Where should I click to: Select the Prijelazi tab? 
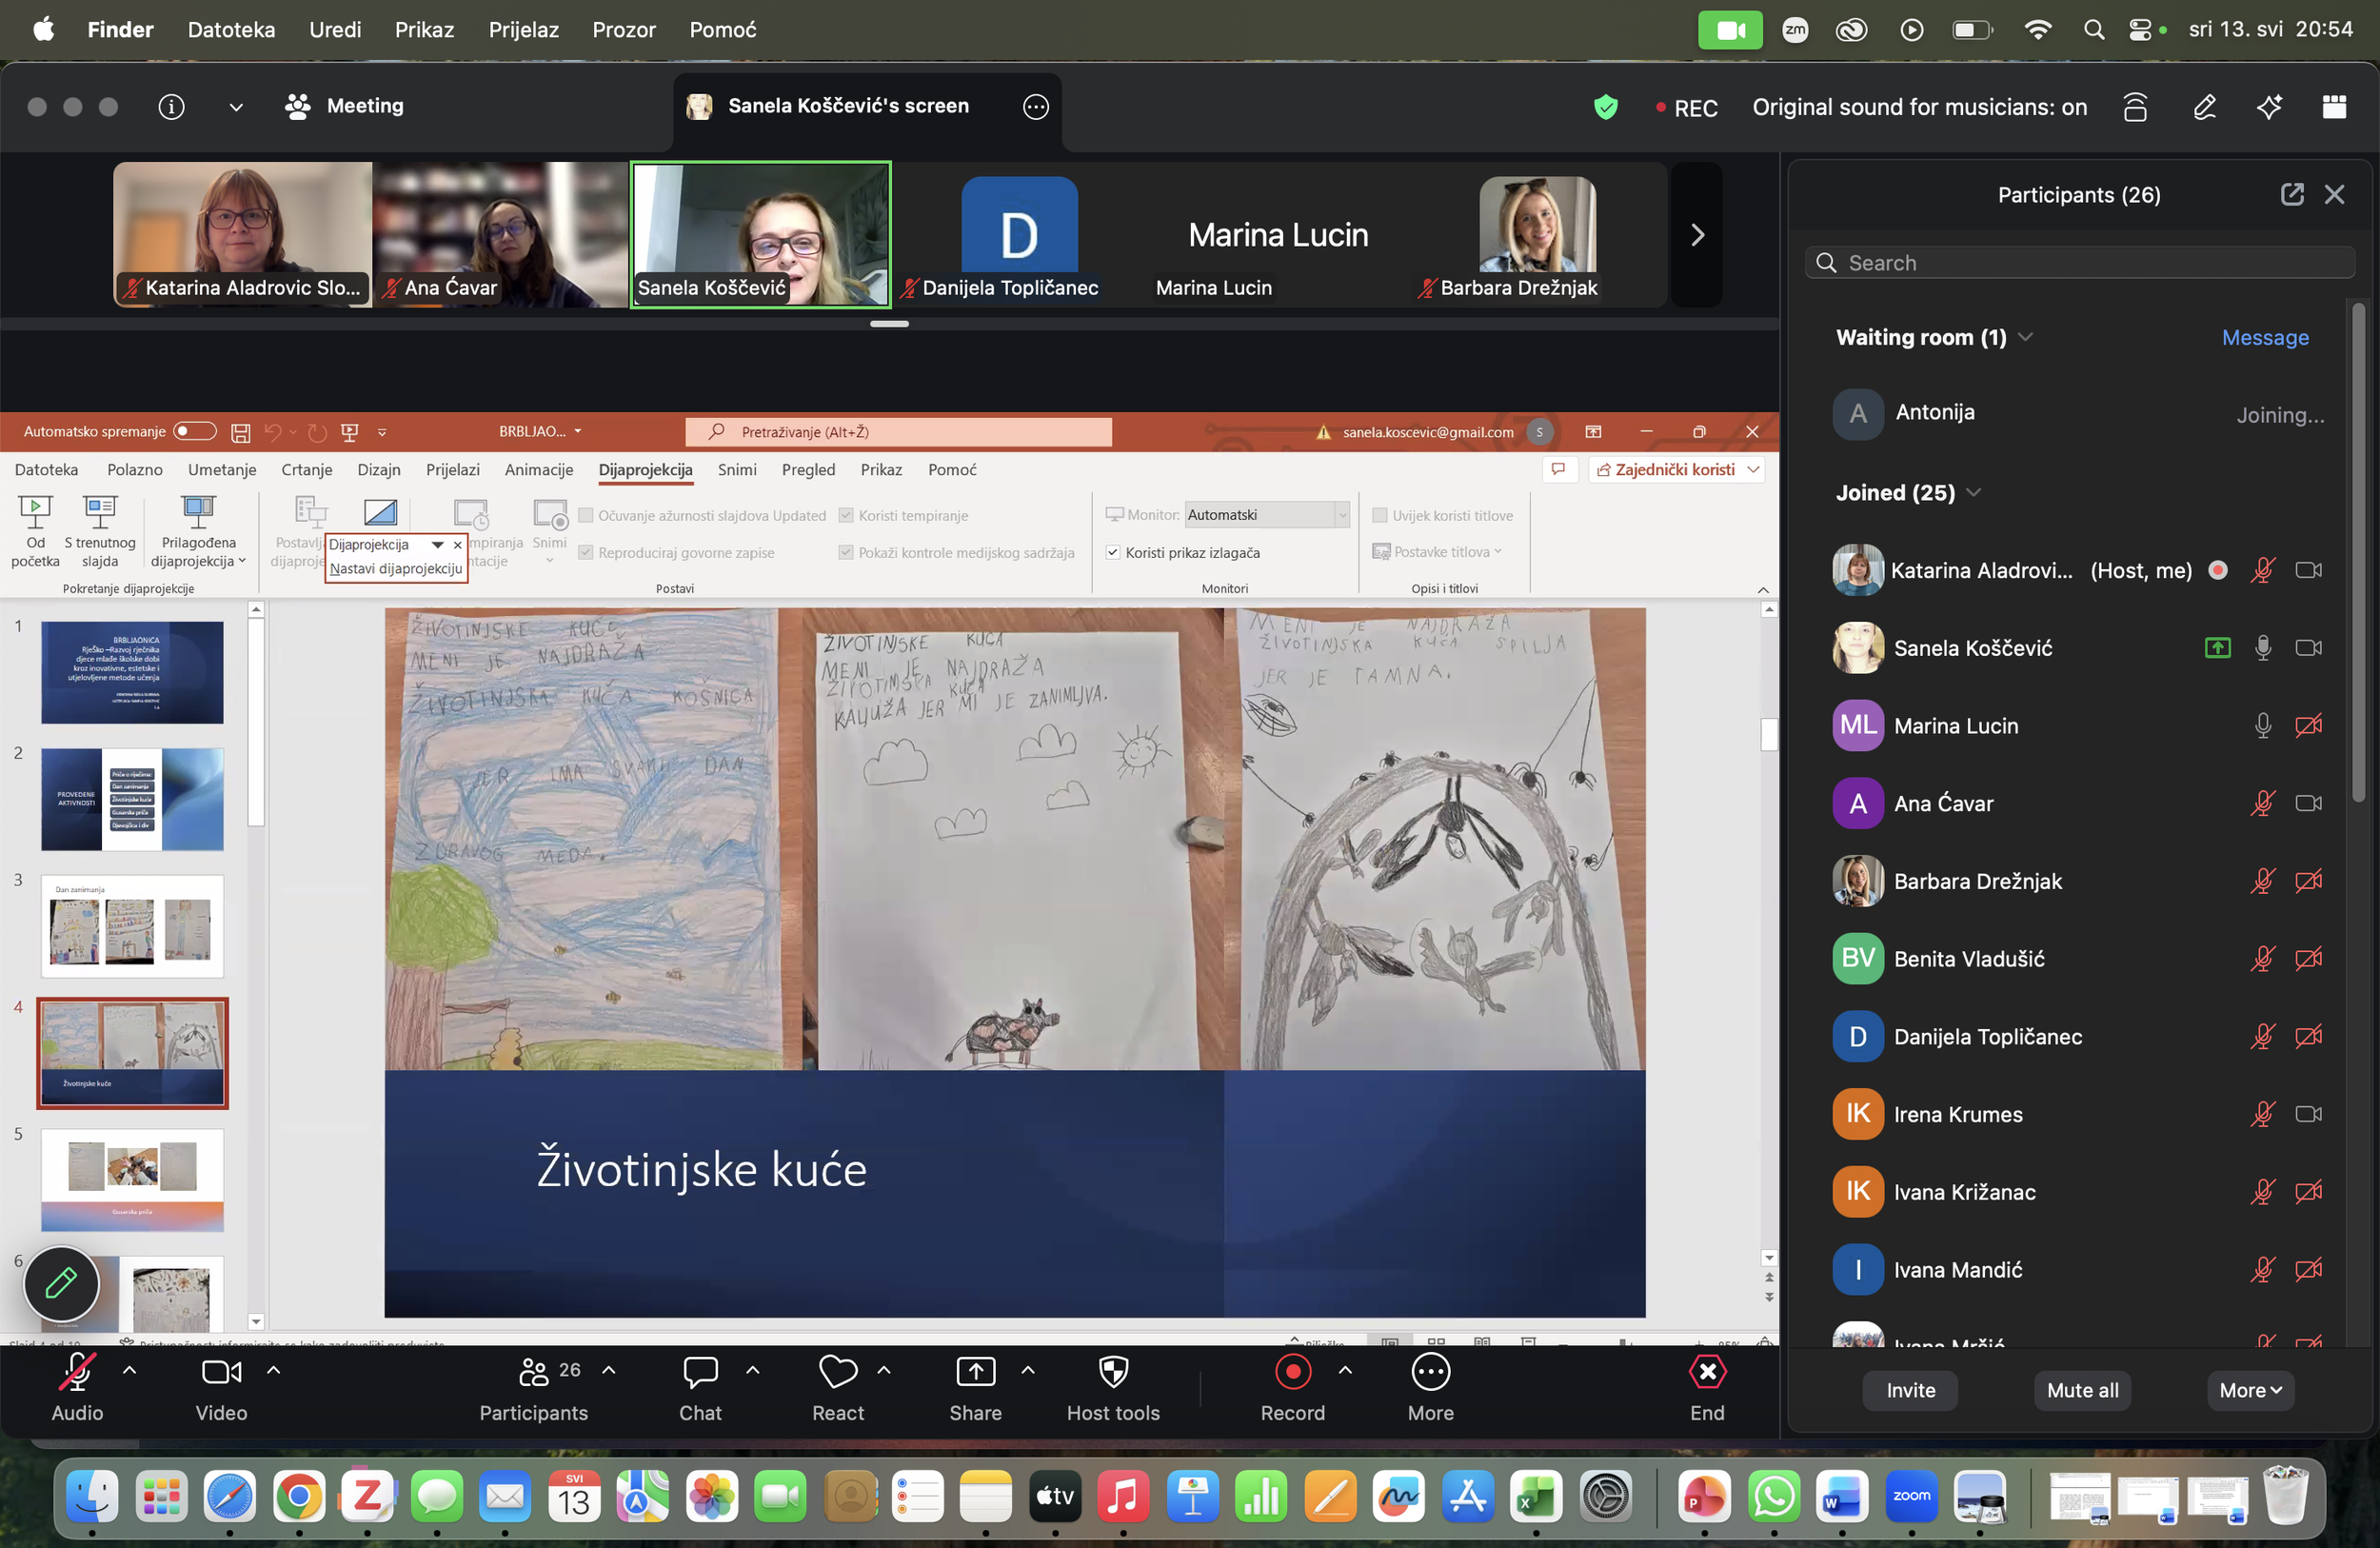453,470
